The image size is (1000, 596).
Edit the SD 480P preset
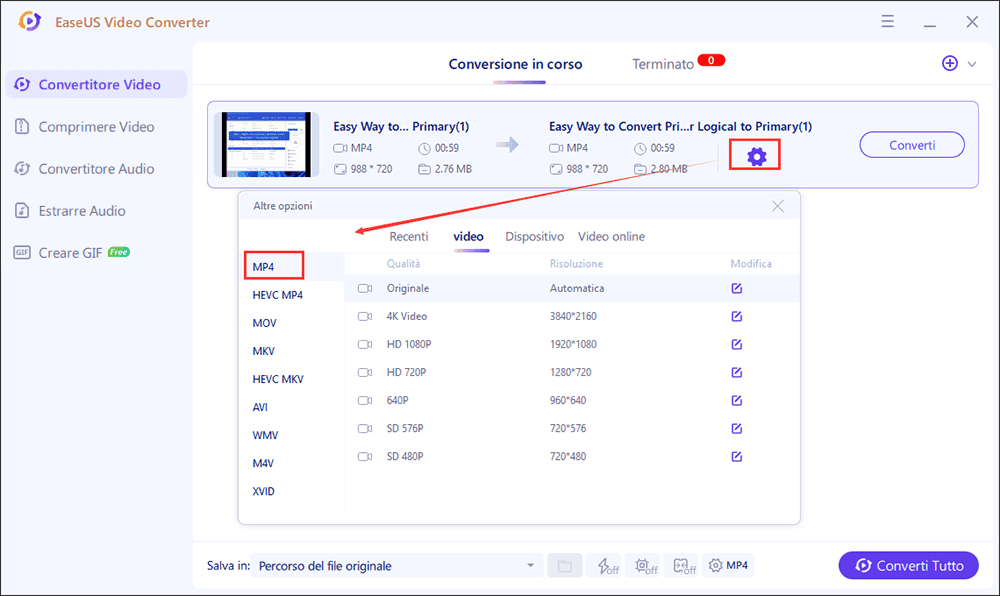[737, 456]
